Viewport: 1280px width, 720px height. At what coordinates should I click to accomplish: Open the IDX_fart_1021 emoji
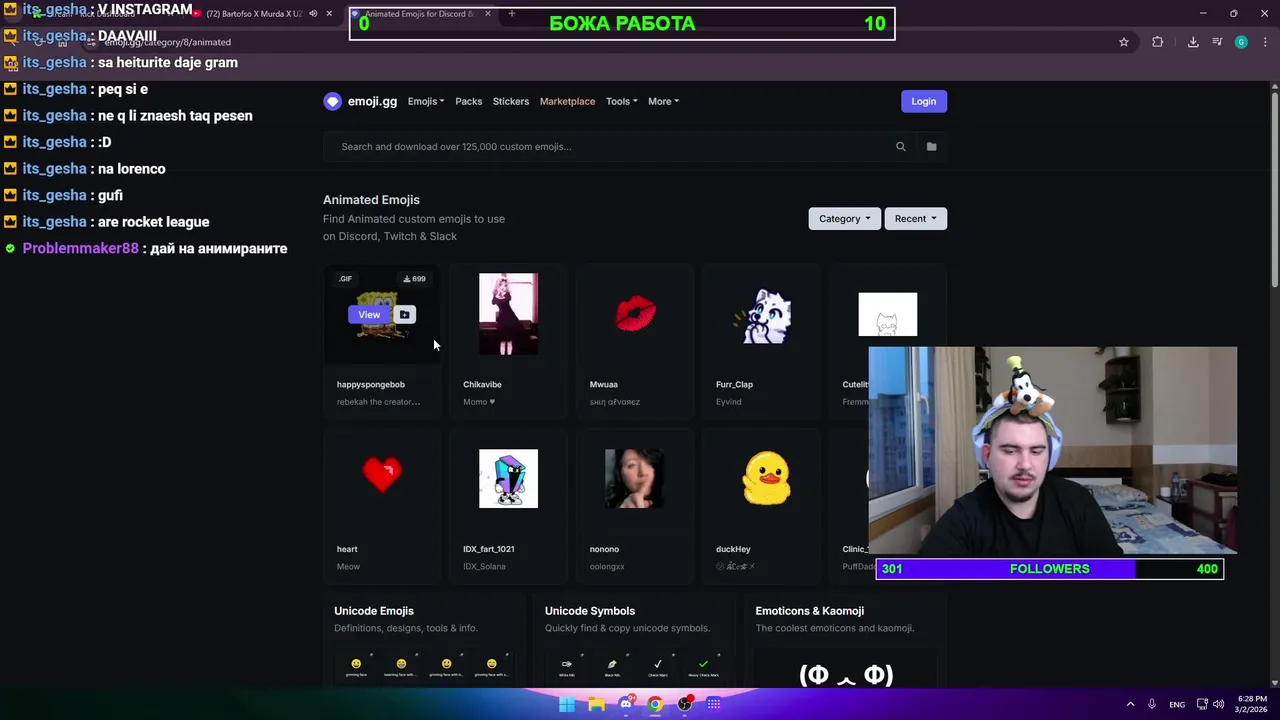(x=508, y=478)
